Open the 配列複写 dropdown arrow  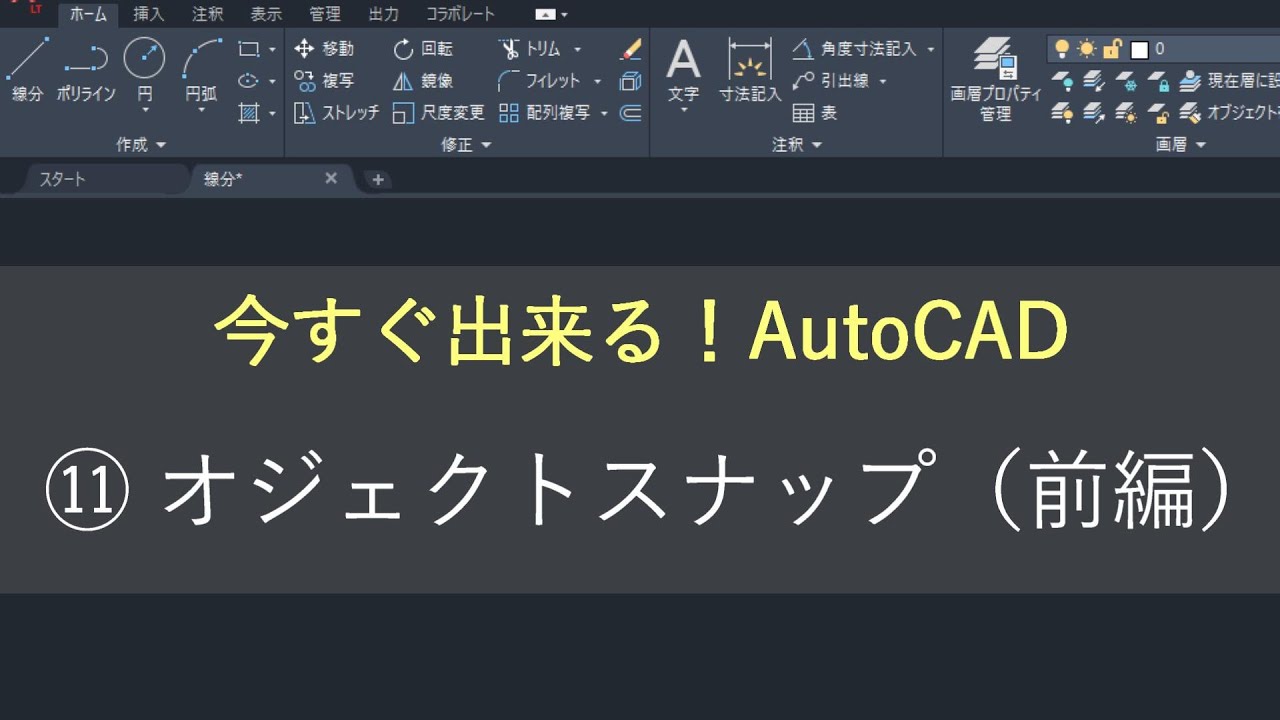pyautogui.click(x=604, y=113)
